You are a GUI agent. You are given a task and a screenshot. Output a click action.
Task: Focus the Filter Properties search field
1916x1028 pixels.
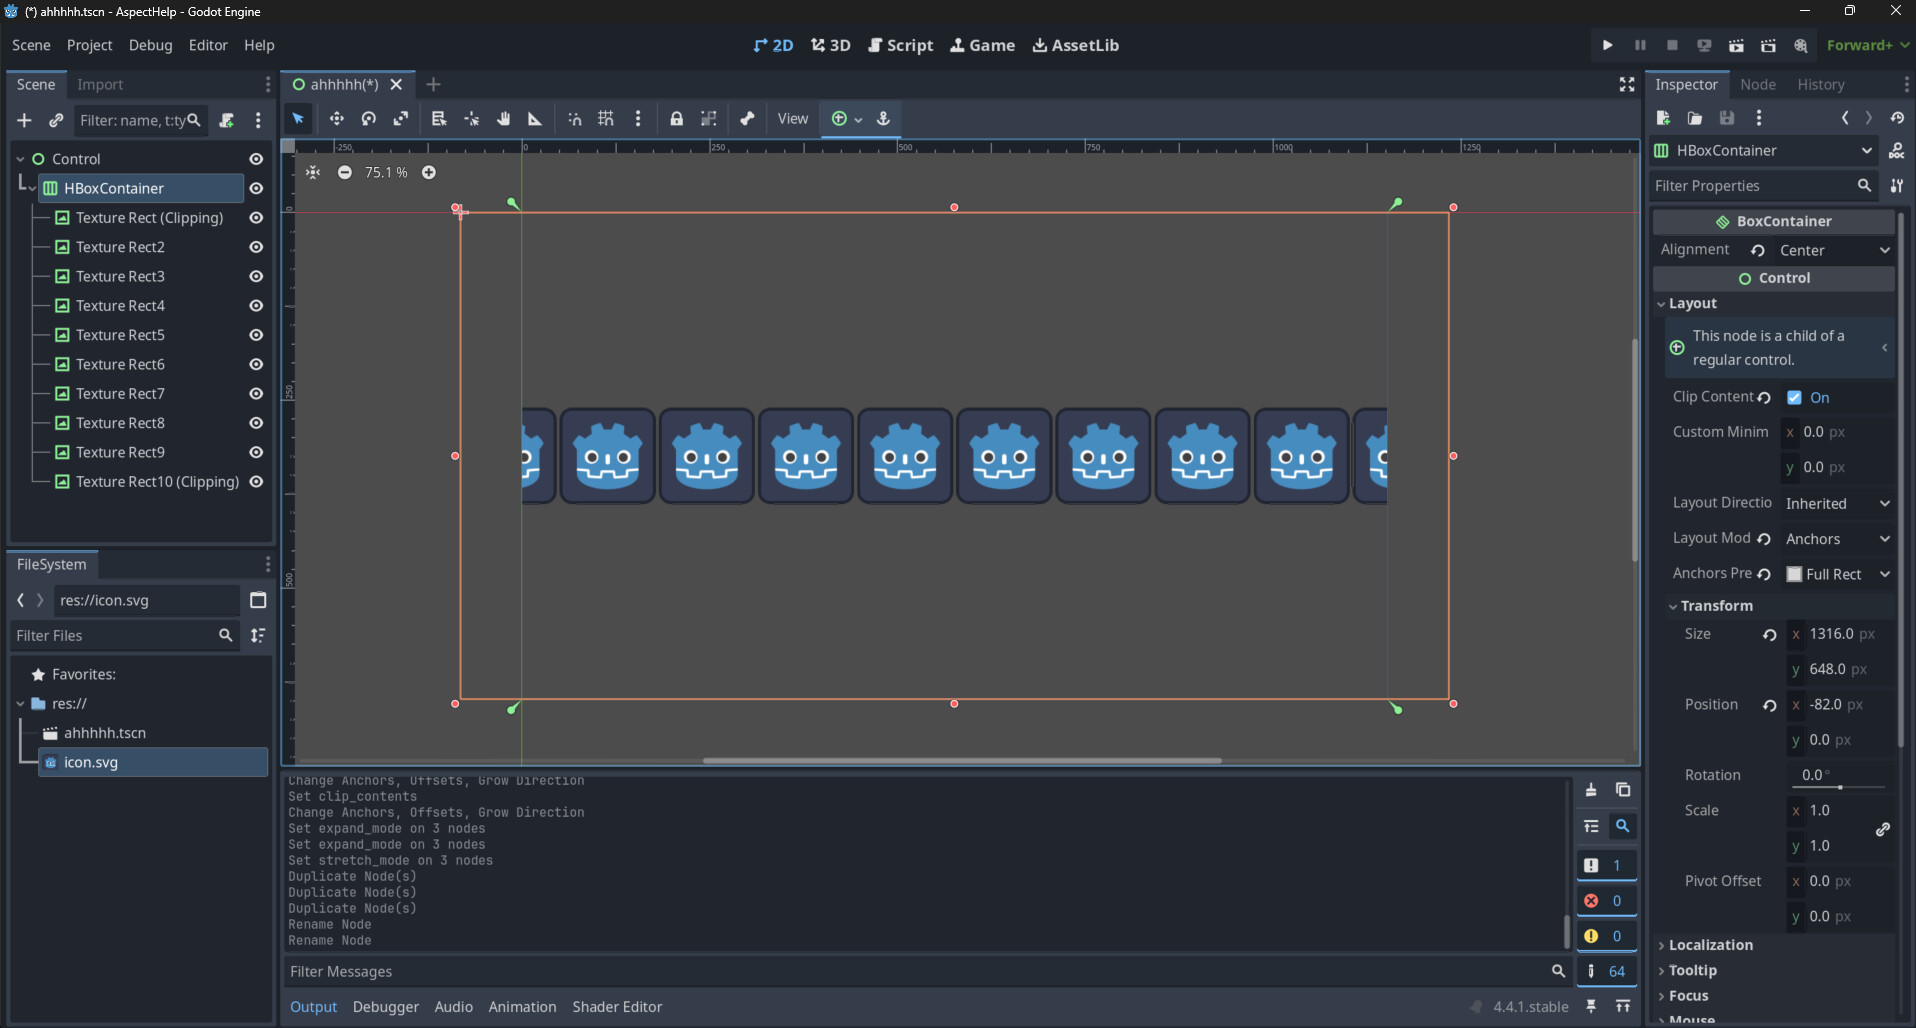[1763, 186]
